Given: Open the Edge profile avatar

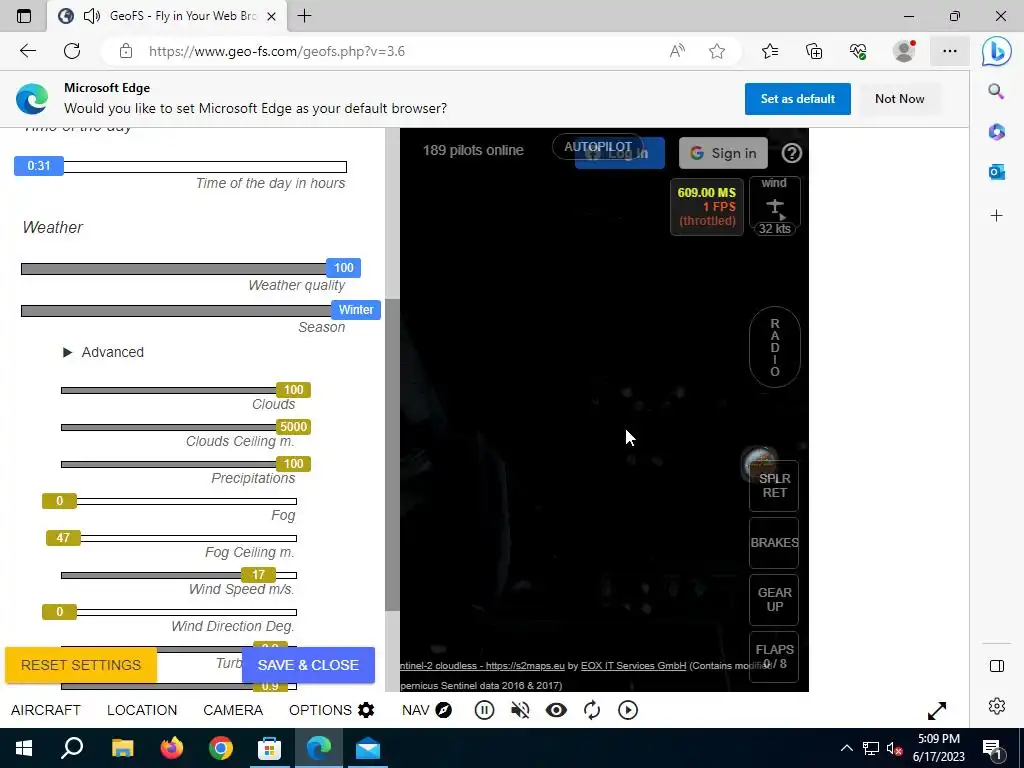Looking at the screenshot, I should 904,51.
